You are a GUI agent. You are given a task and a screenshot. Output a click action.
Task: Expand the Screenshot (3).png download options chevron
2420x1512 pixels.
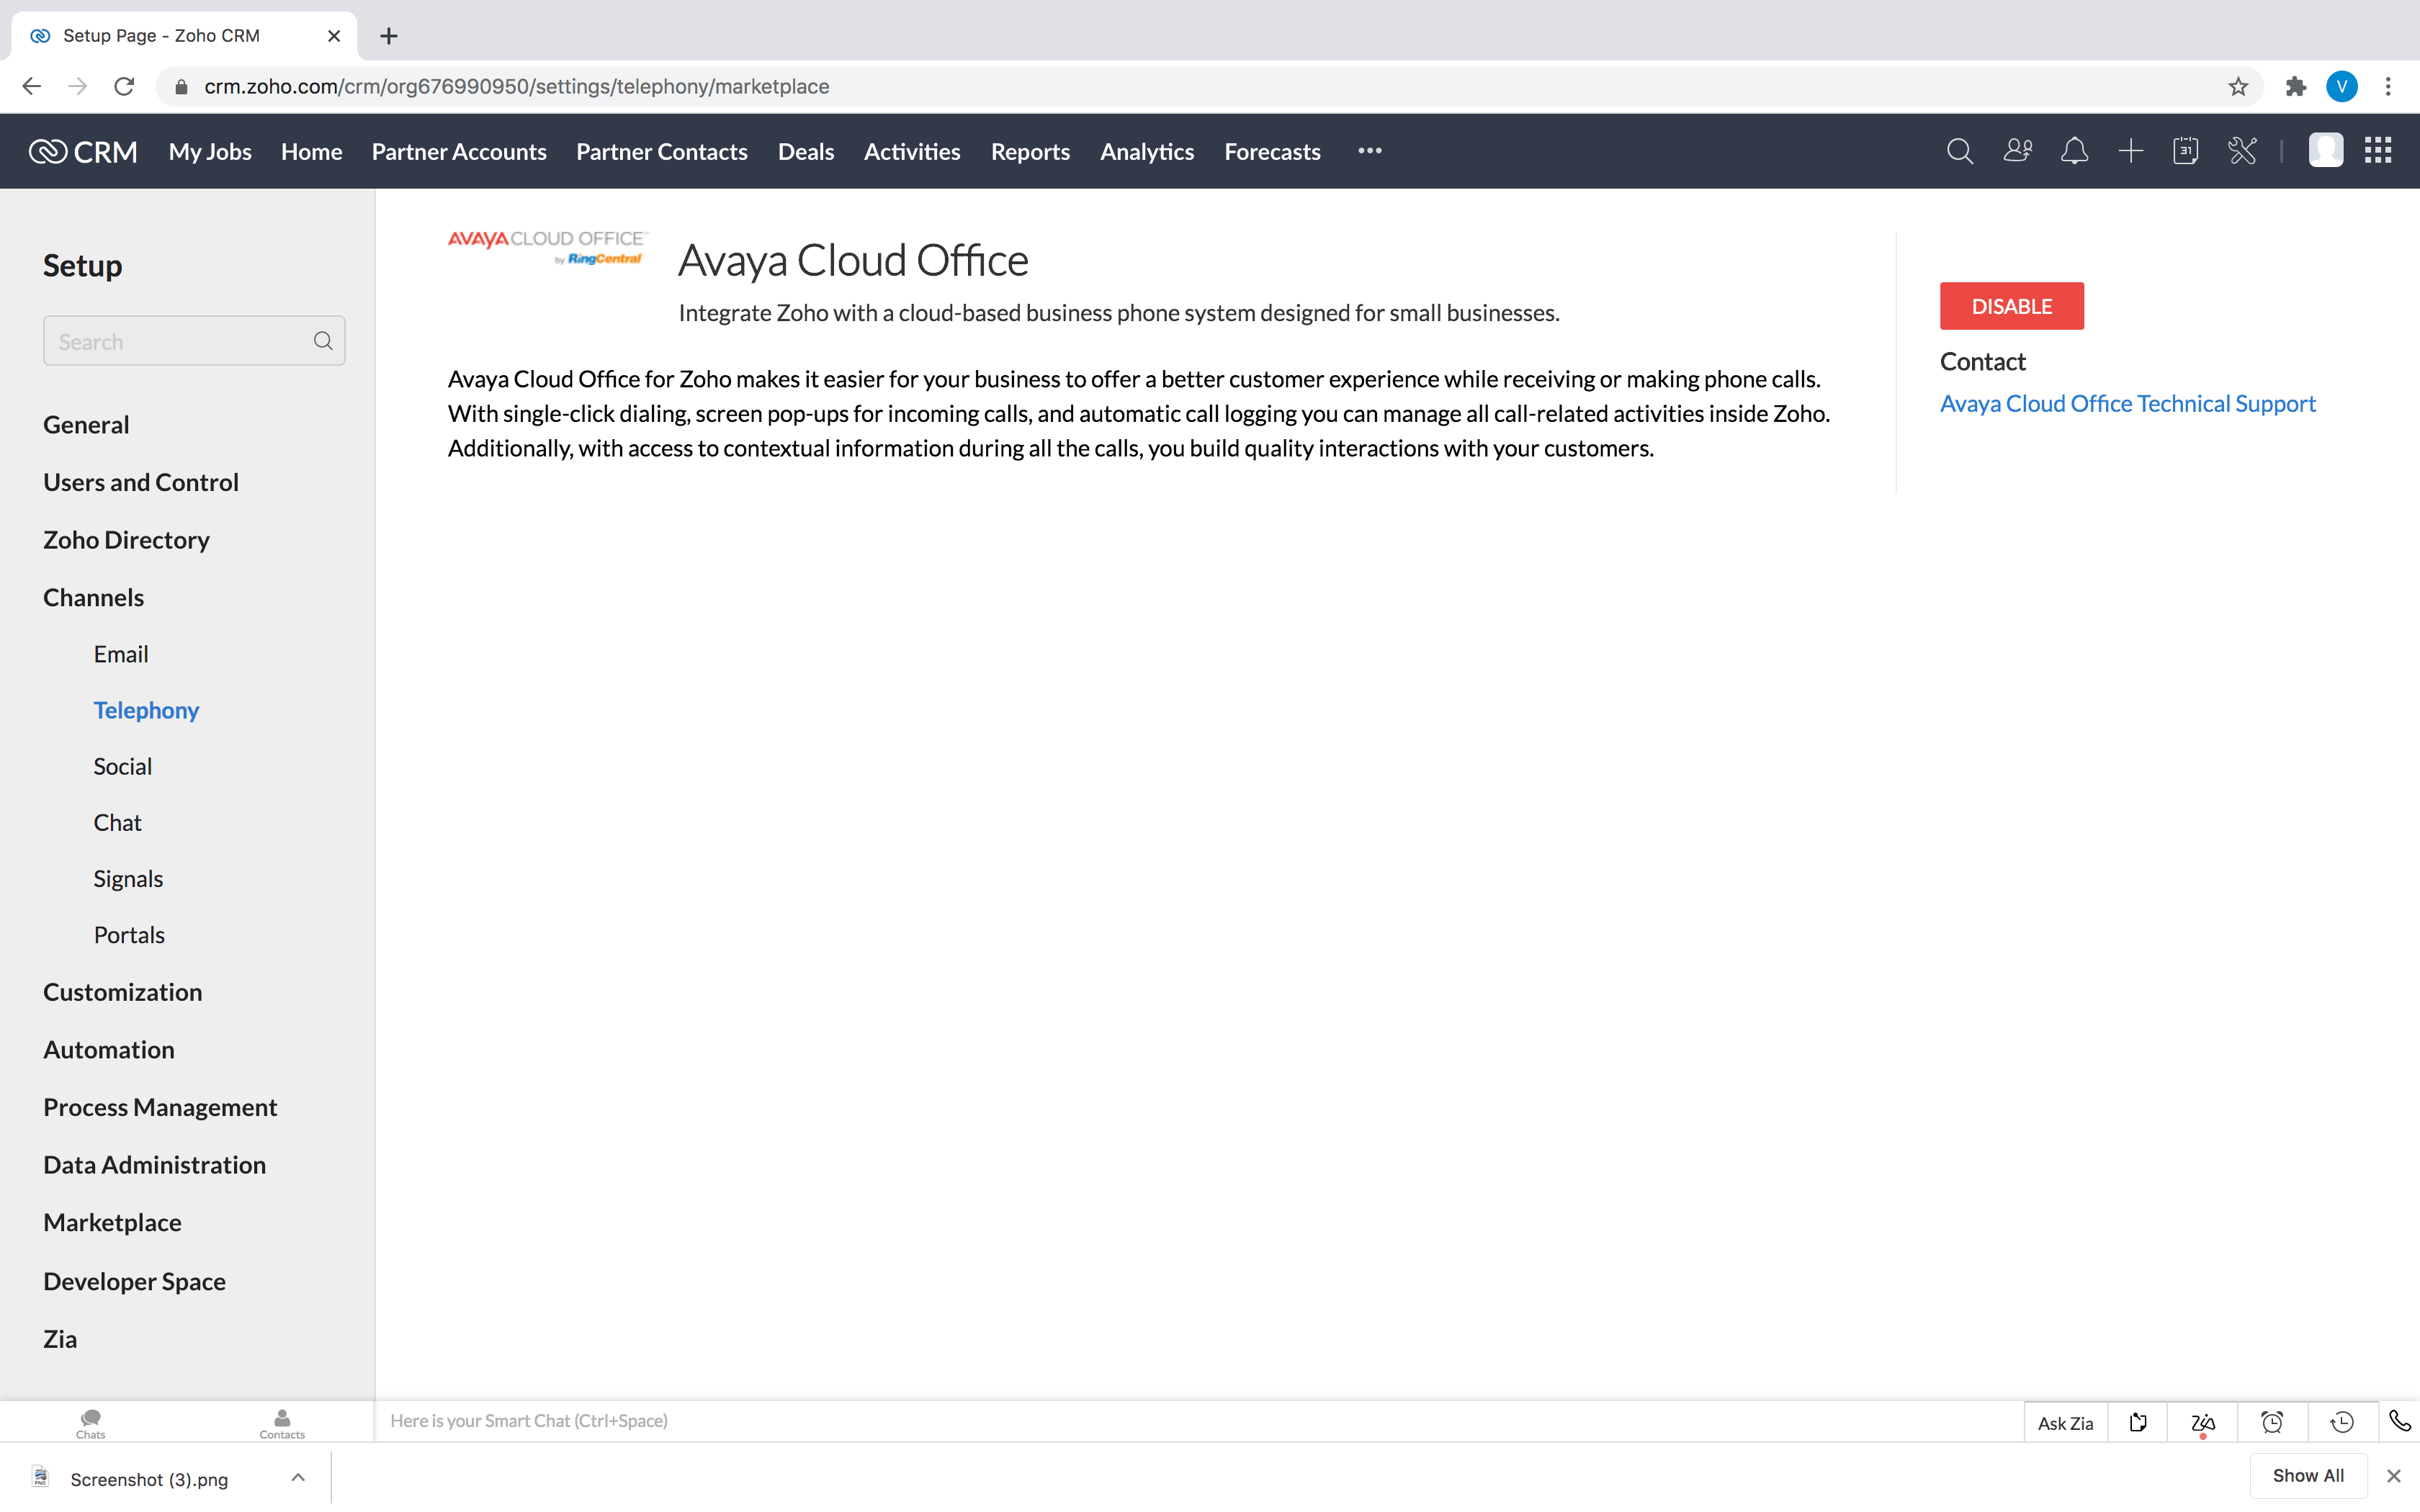pyautogui.click(x=297, y=1477)
